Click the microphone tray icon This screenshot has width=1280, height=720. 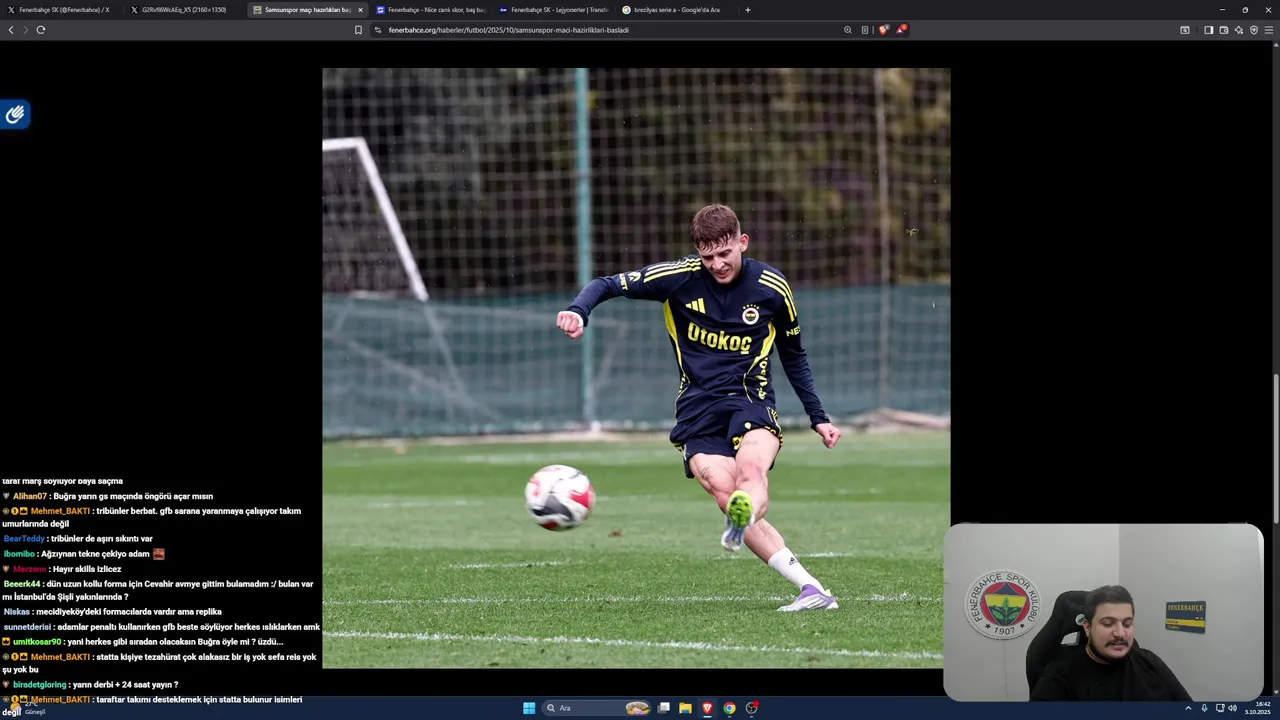[1204, 708]
